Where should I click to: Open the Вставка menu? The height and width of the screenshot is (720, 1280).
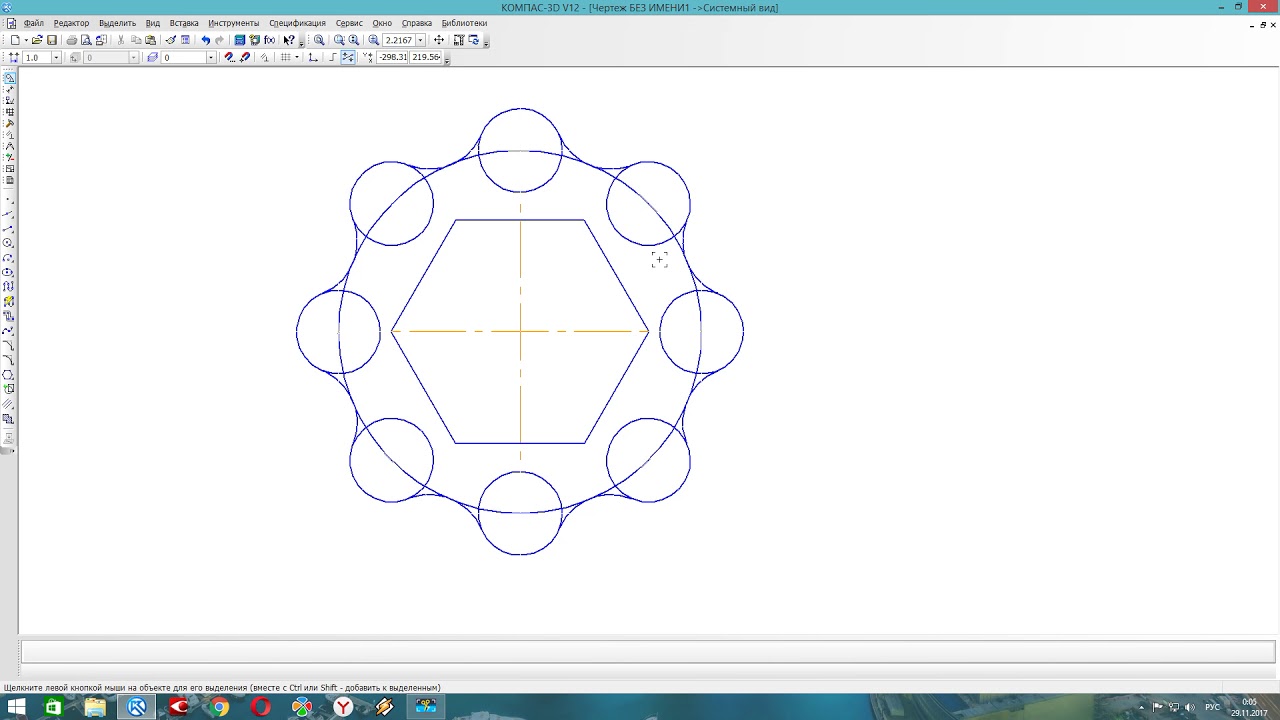[x=184, y=22]
